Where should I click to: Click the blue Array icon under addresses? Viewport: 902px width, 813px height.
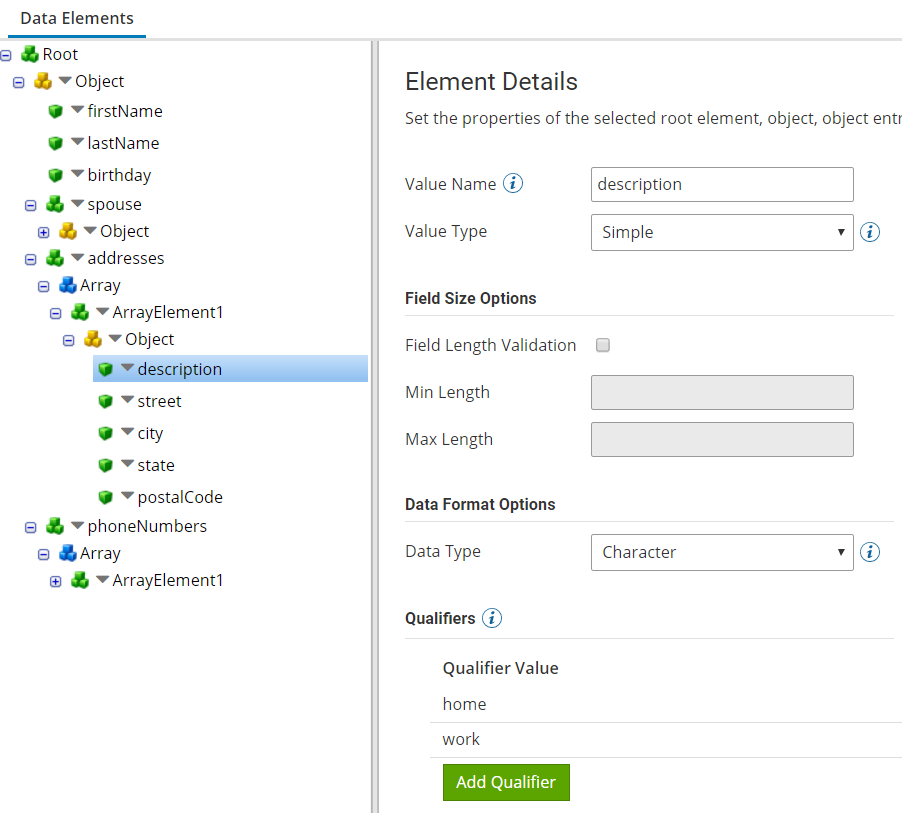(67, 285)
